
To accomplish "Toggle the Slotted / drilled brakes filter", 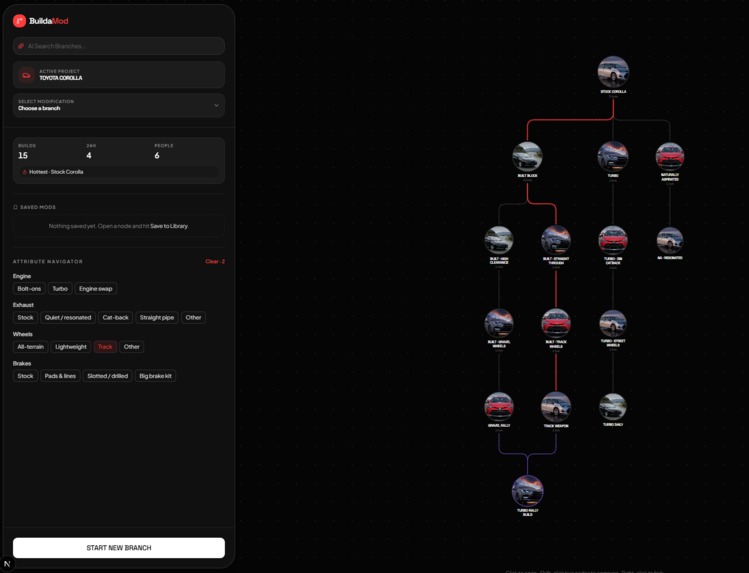I will coord(107,376).
